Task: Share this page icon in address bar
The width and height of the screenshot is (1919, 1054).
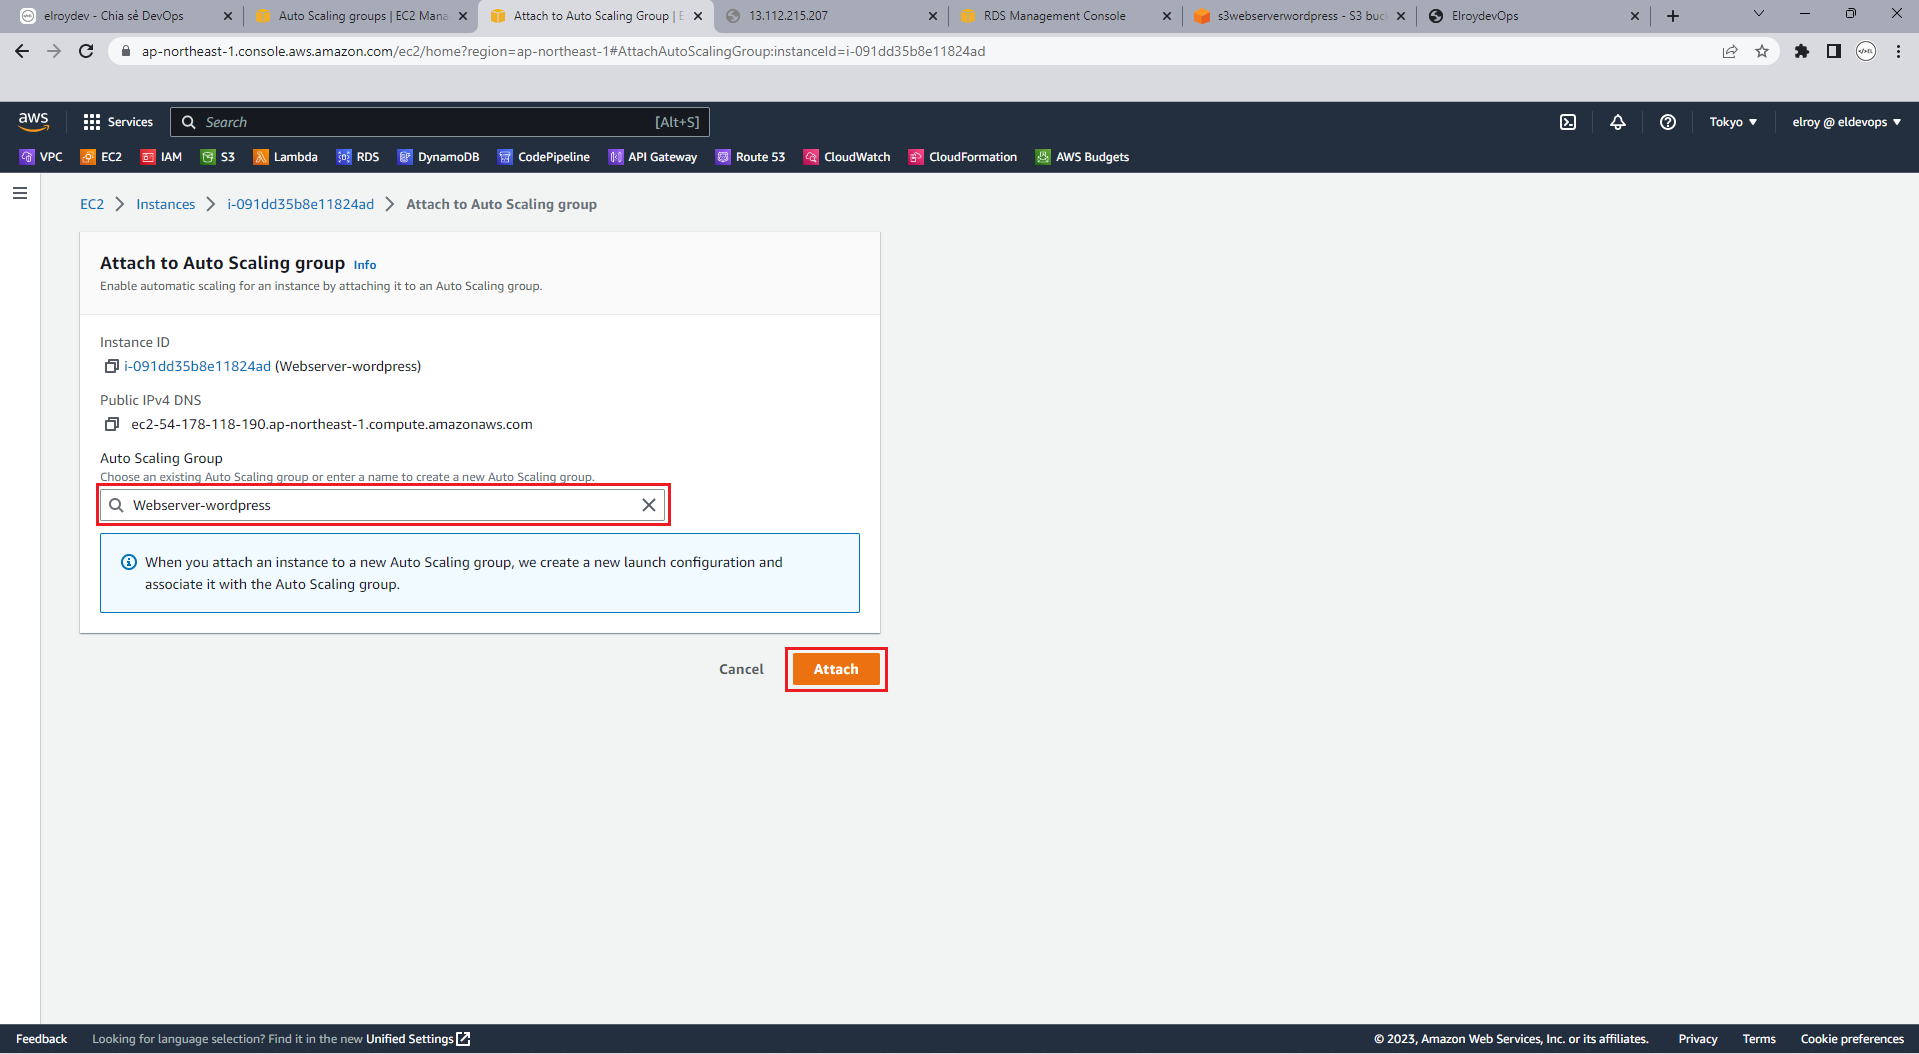Action: (1730, 51)
